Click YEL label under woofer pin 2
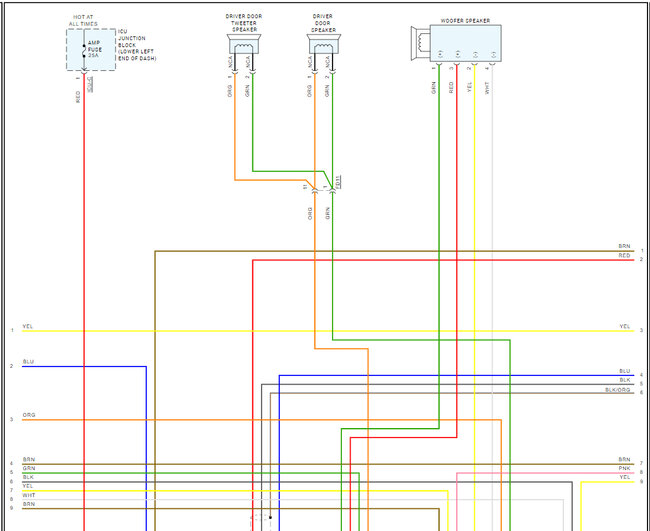Viewport: 650px width, 531px height. [469, 87]
